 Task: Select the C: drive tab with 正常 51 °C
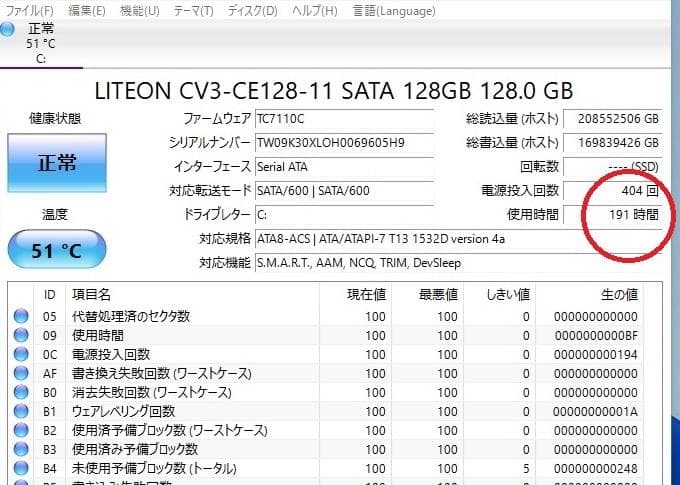coord(41,43)
